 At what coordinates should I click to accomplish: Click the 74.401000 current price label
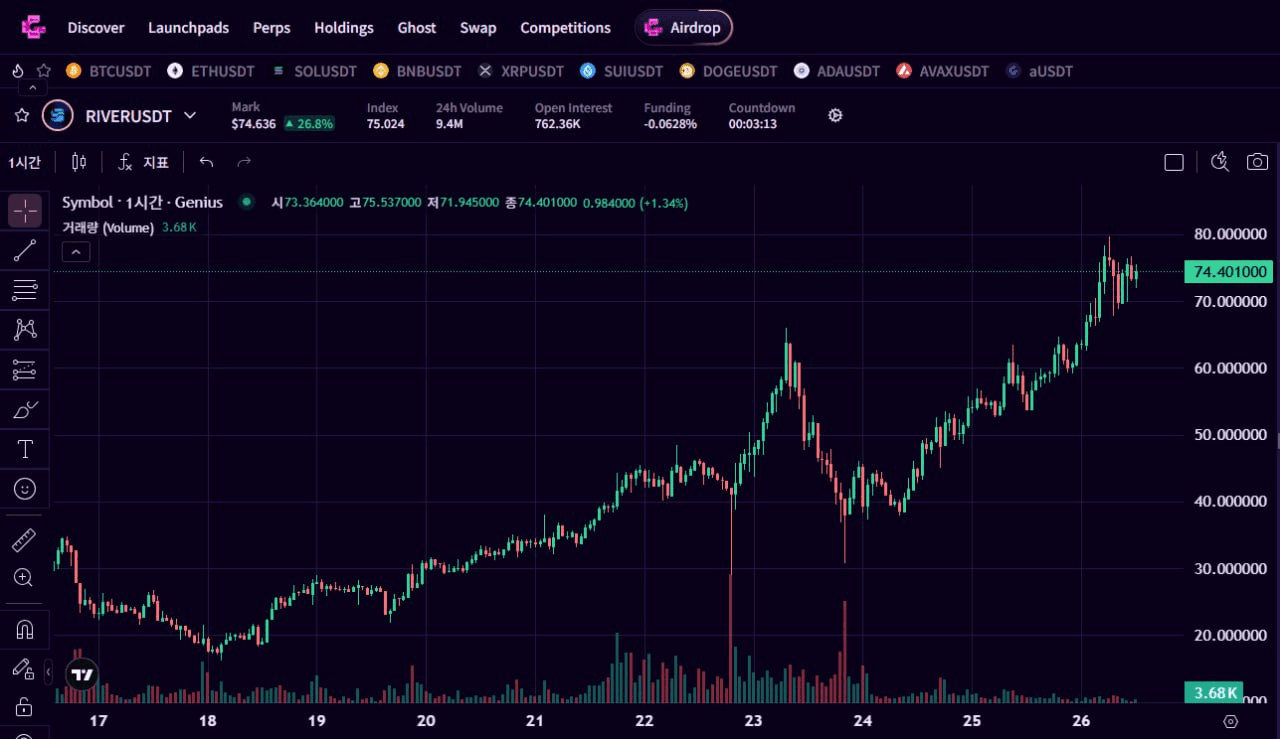tap(1229, 272)
